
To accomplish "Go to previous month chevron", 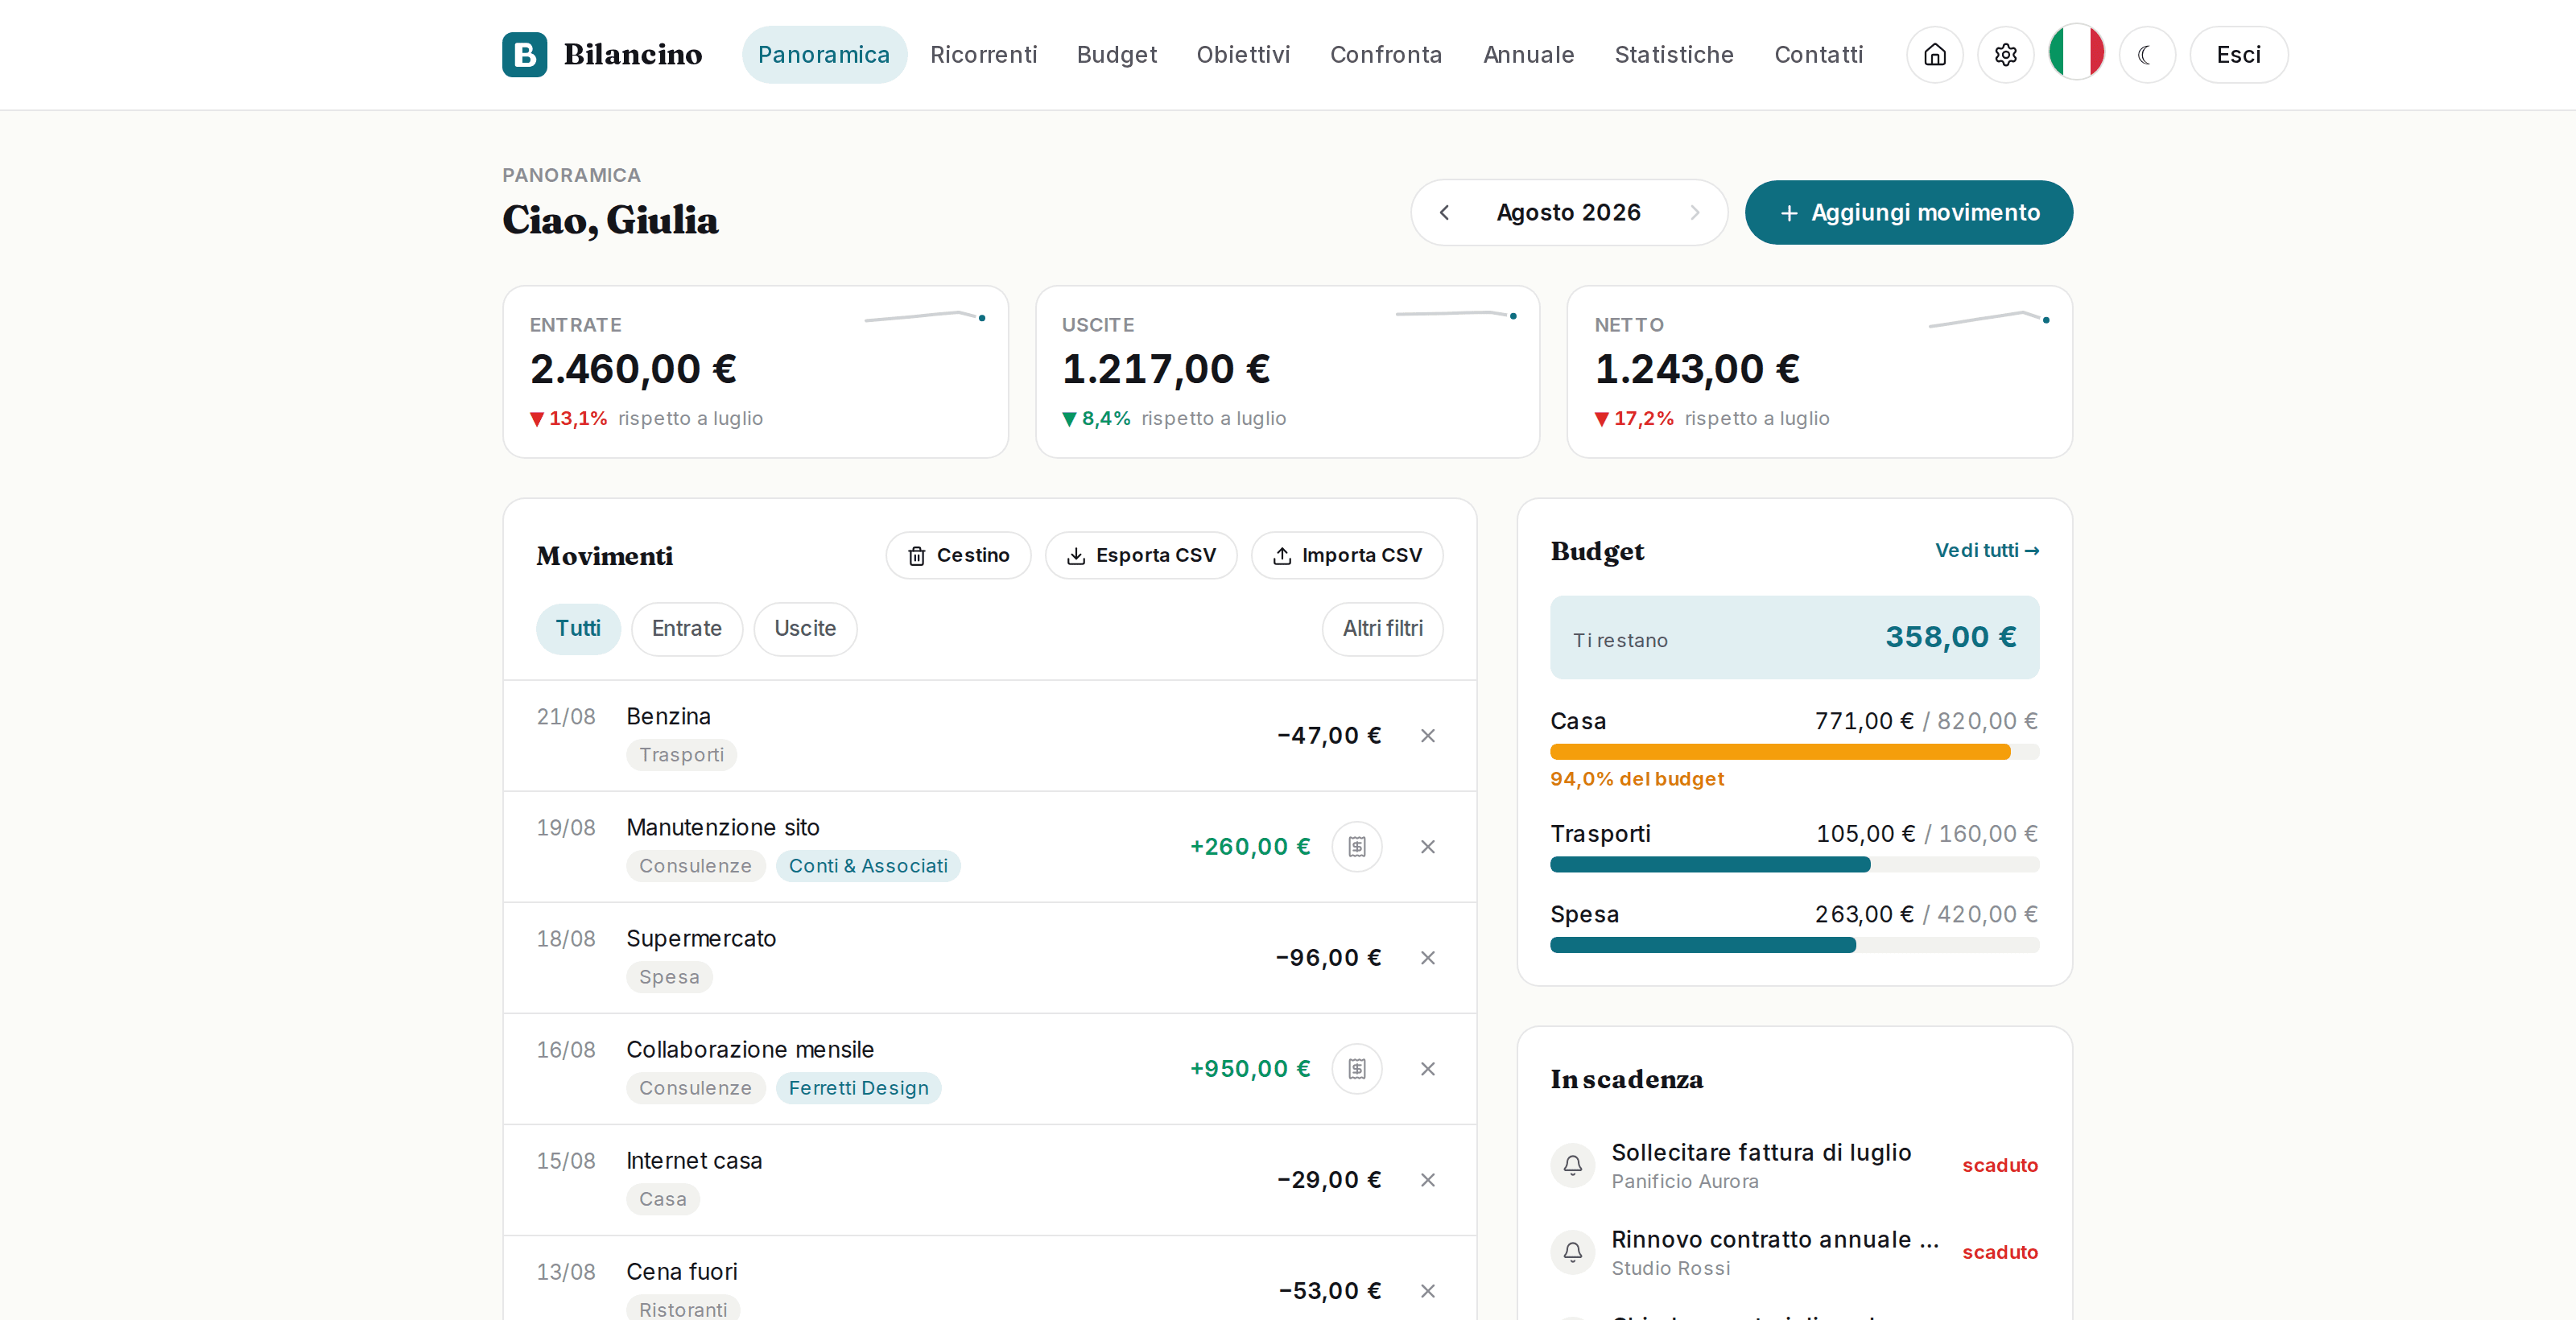I will pos(1444,212).
